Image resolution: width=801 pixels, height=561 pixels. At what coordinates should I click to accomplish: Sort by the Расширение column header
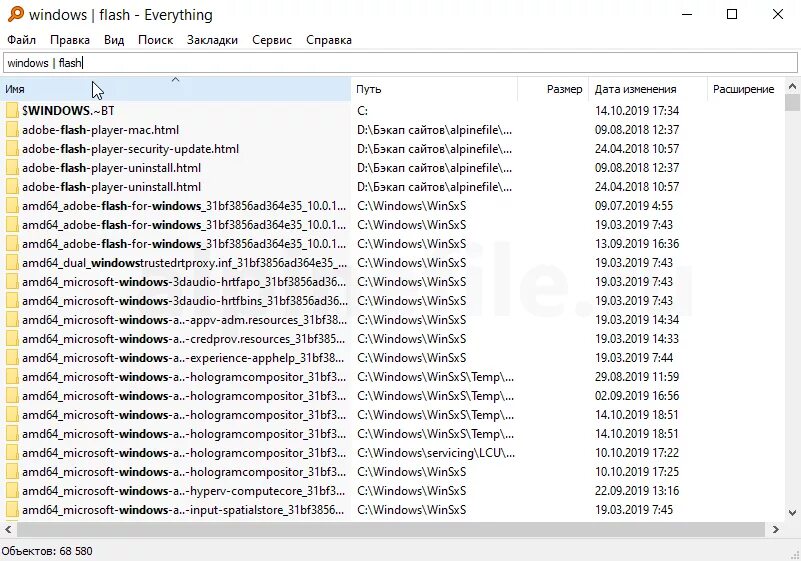(746, 89)
